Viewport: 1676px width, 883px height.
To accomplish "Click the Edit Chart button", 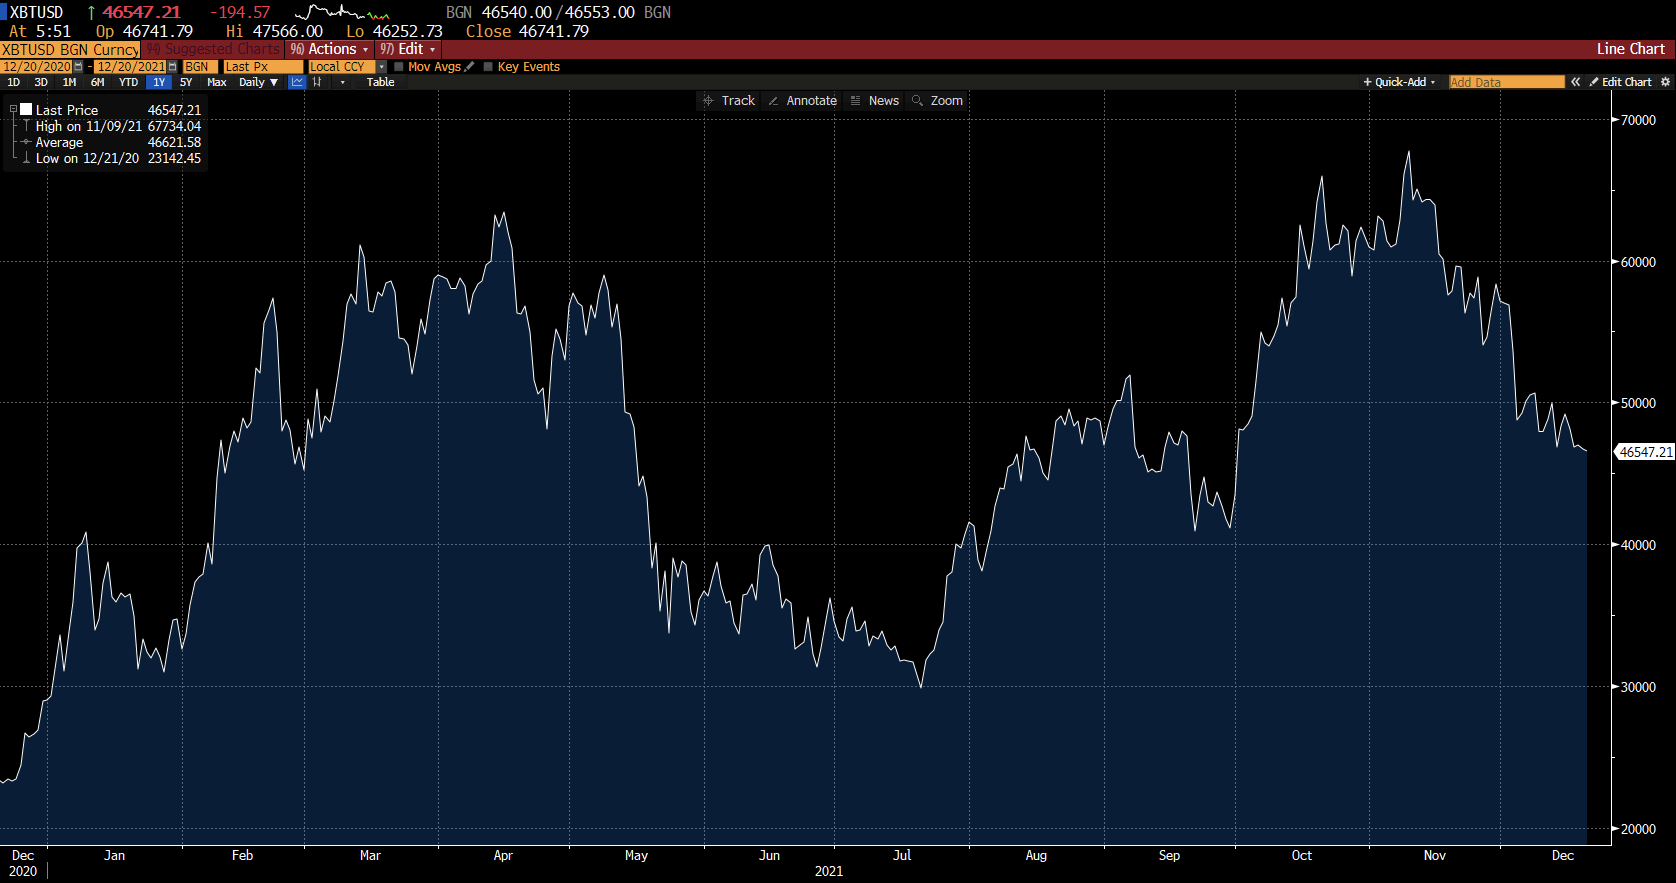I will [1621, 82].
